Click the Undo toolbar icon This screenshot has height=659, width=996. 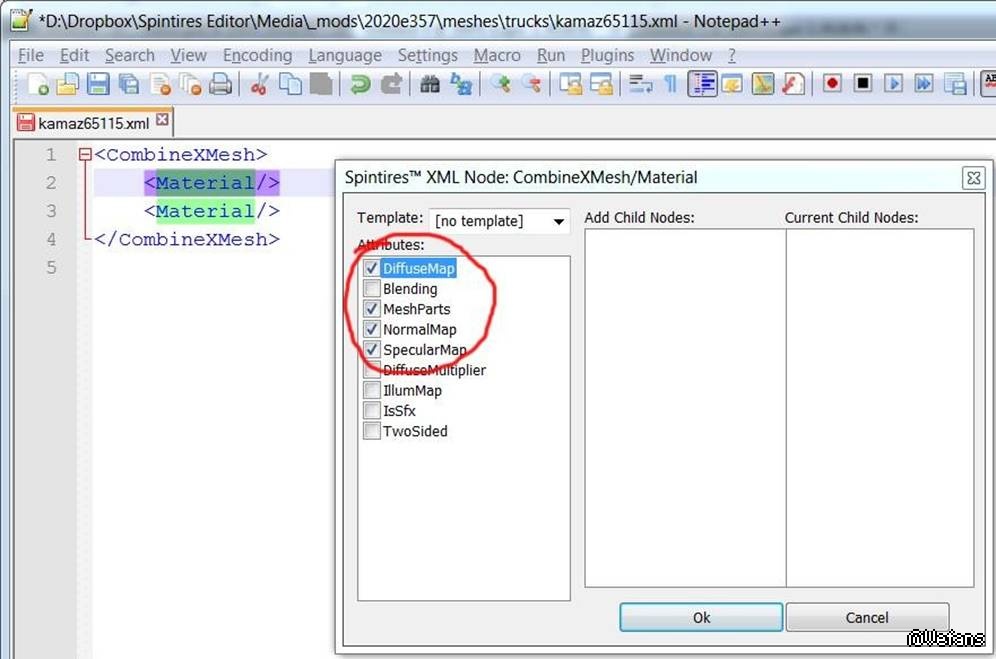tap(359, 85)
